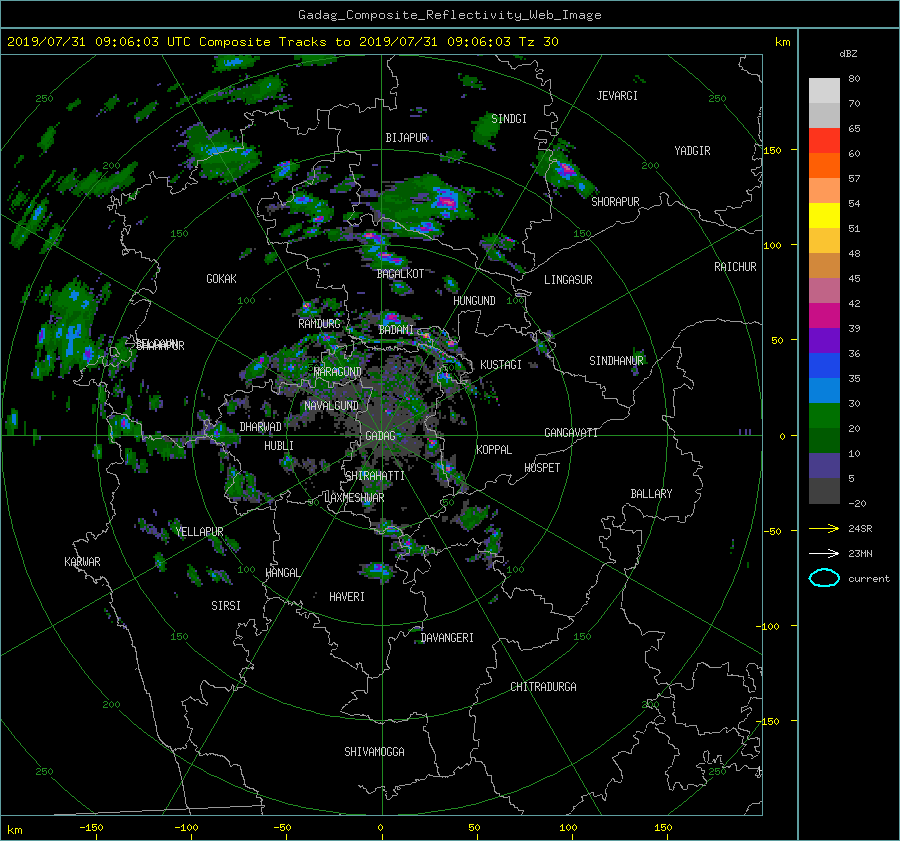Click the BIJAPUR city label
900x841 pixels.
tap(406, 138)
